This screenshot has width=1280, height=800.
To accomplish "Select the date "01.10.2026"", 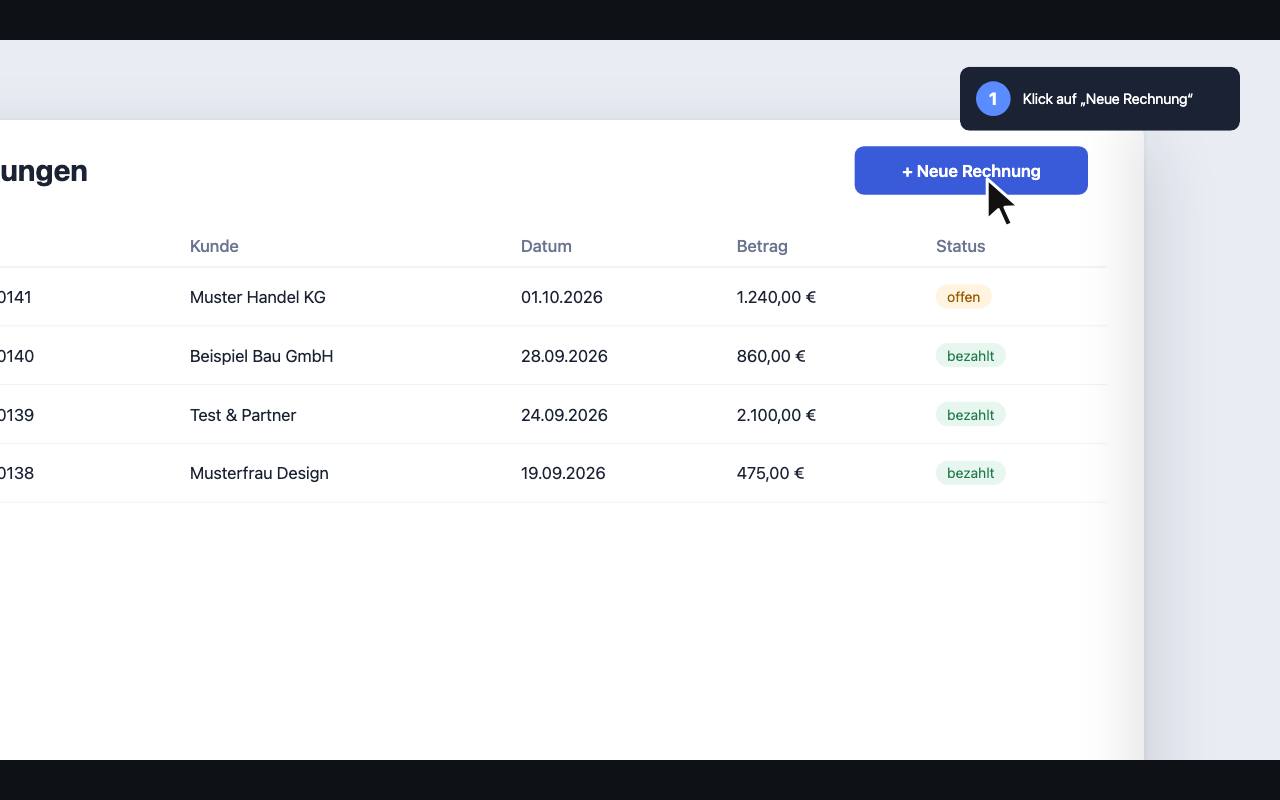I will pyautogui.click(x=562, y=297).
